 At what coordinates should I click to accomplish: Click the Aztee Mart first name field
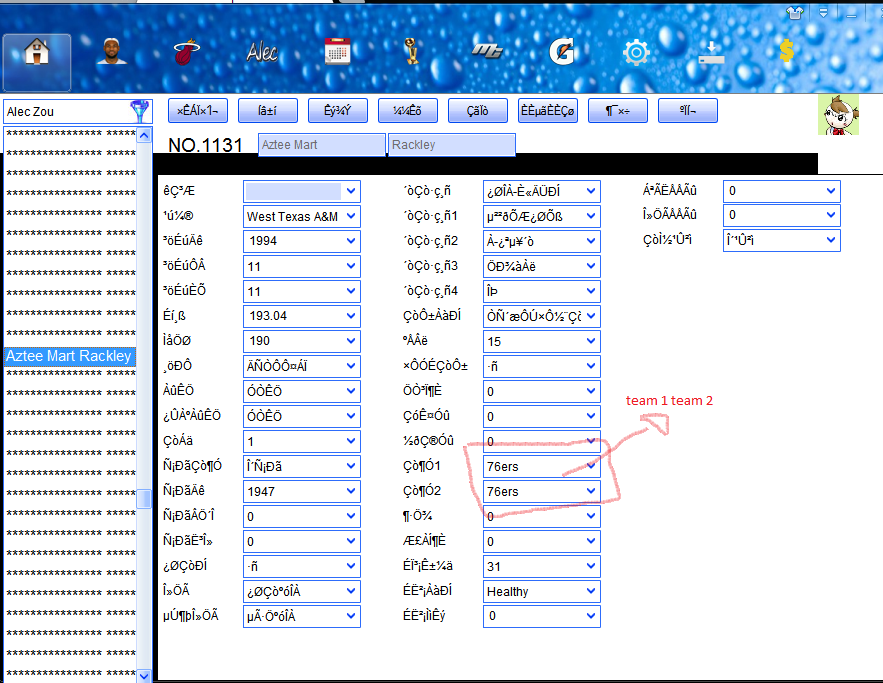320,145
